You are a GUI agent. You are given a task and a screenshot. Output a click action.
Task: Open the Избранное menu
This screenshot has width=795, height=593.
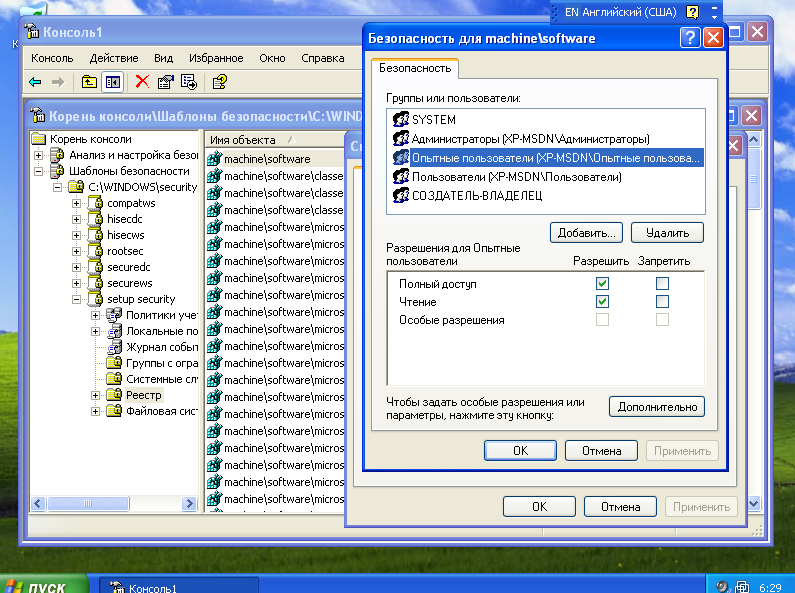216,58
